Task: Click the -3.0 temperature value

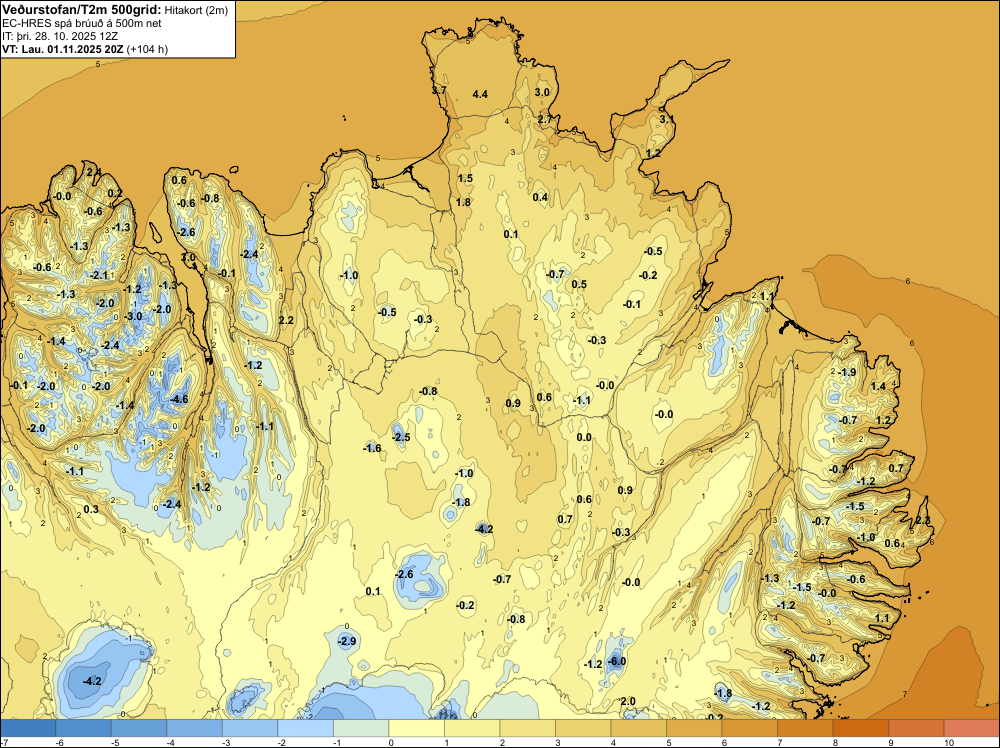Action: (x=133, y=316)
